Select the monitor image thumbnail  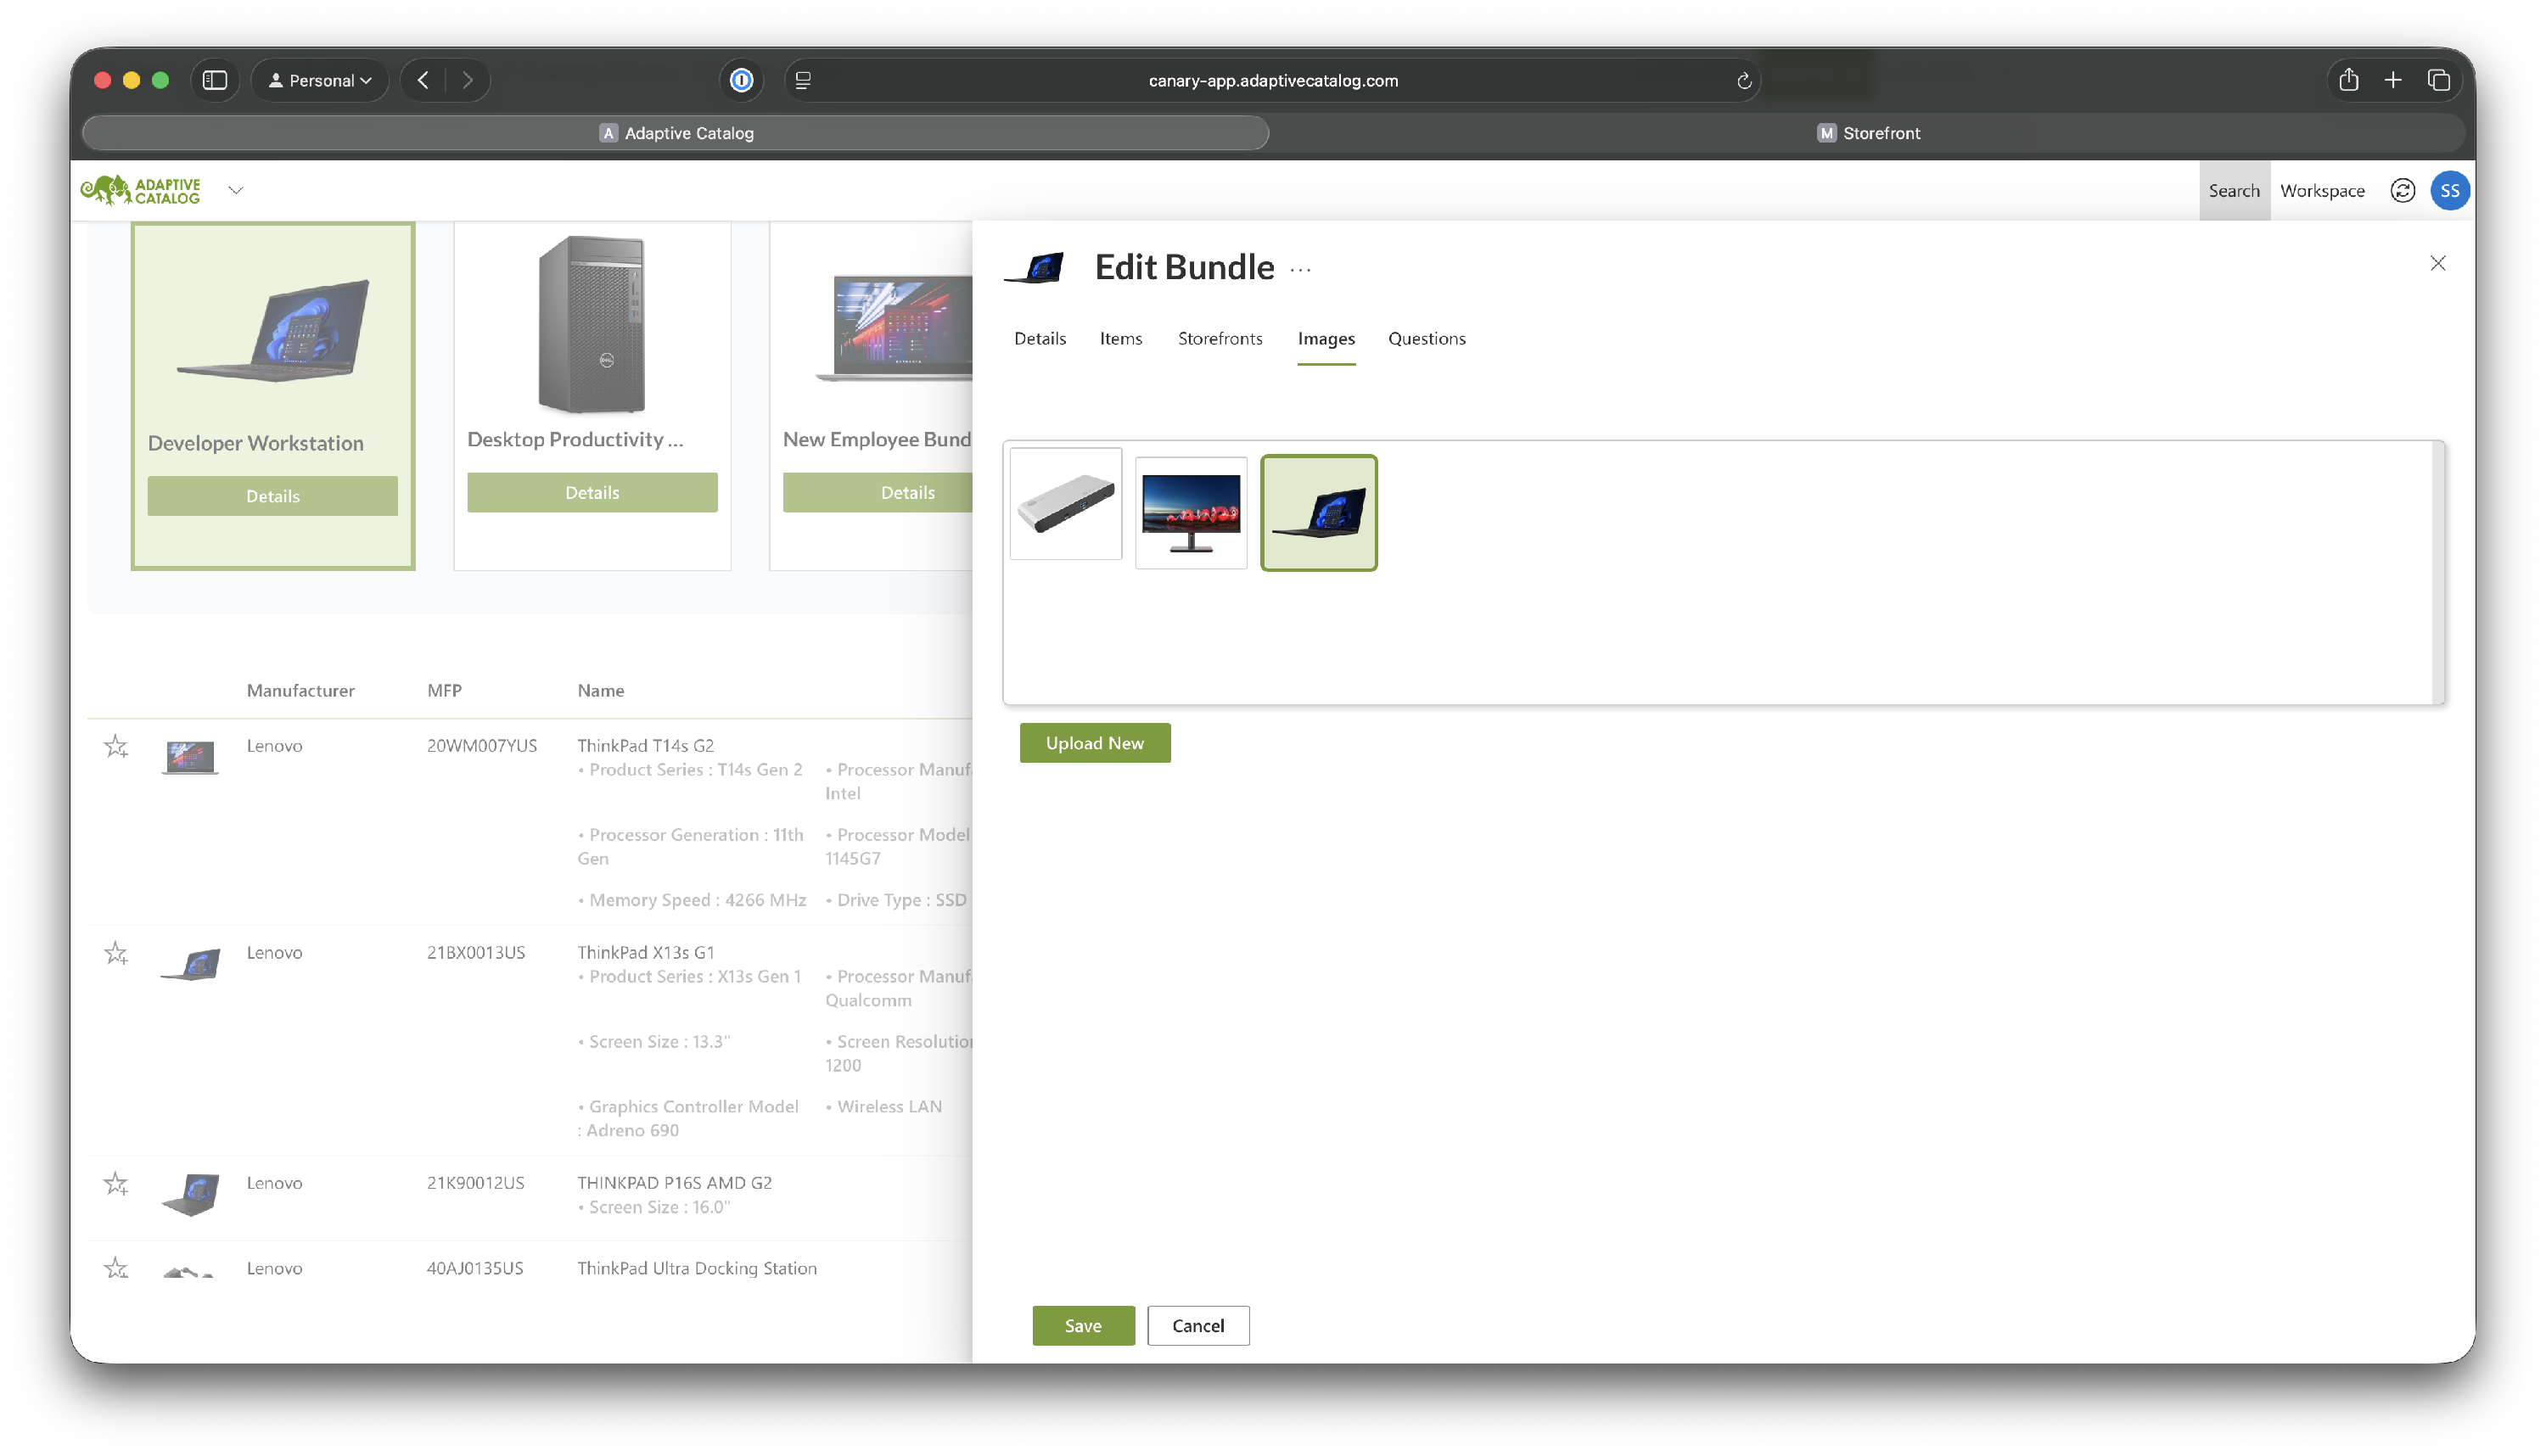pyautogui.click(x=1191, y=512)
